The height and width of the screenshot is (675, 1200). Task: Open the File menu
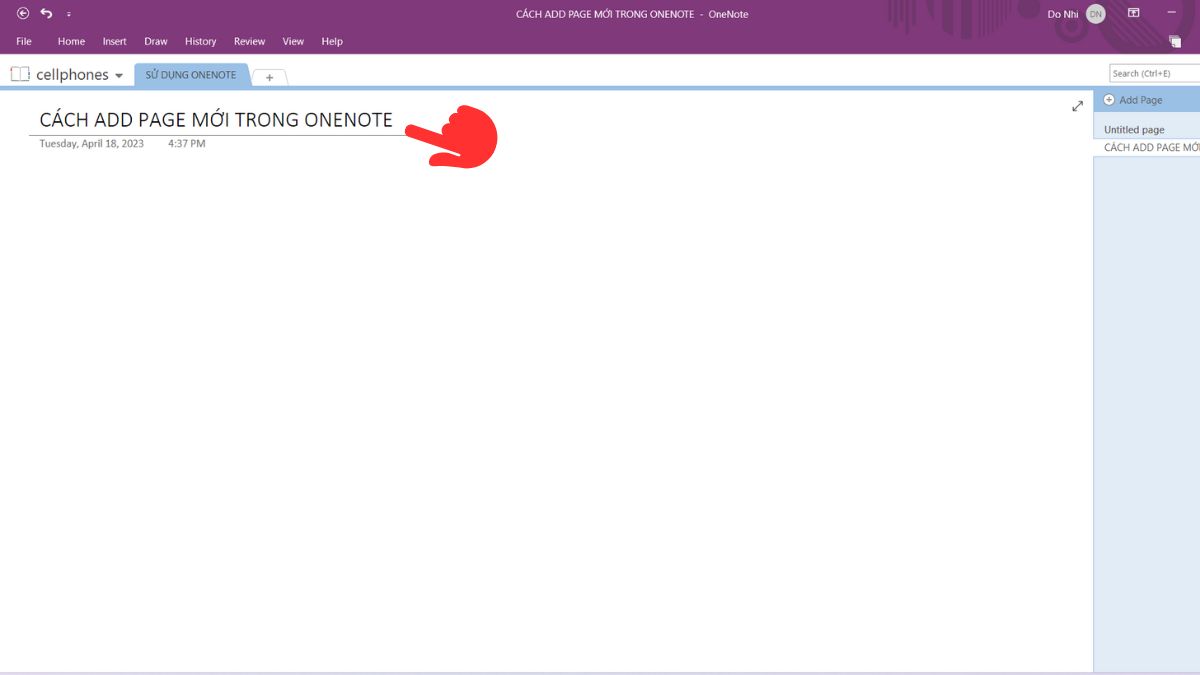[x=24, y=41]
